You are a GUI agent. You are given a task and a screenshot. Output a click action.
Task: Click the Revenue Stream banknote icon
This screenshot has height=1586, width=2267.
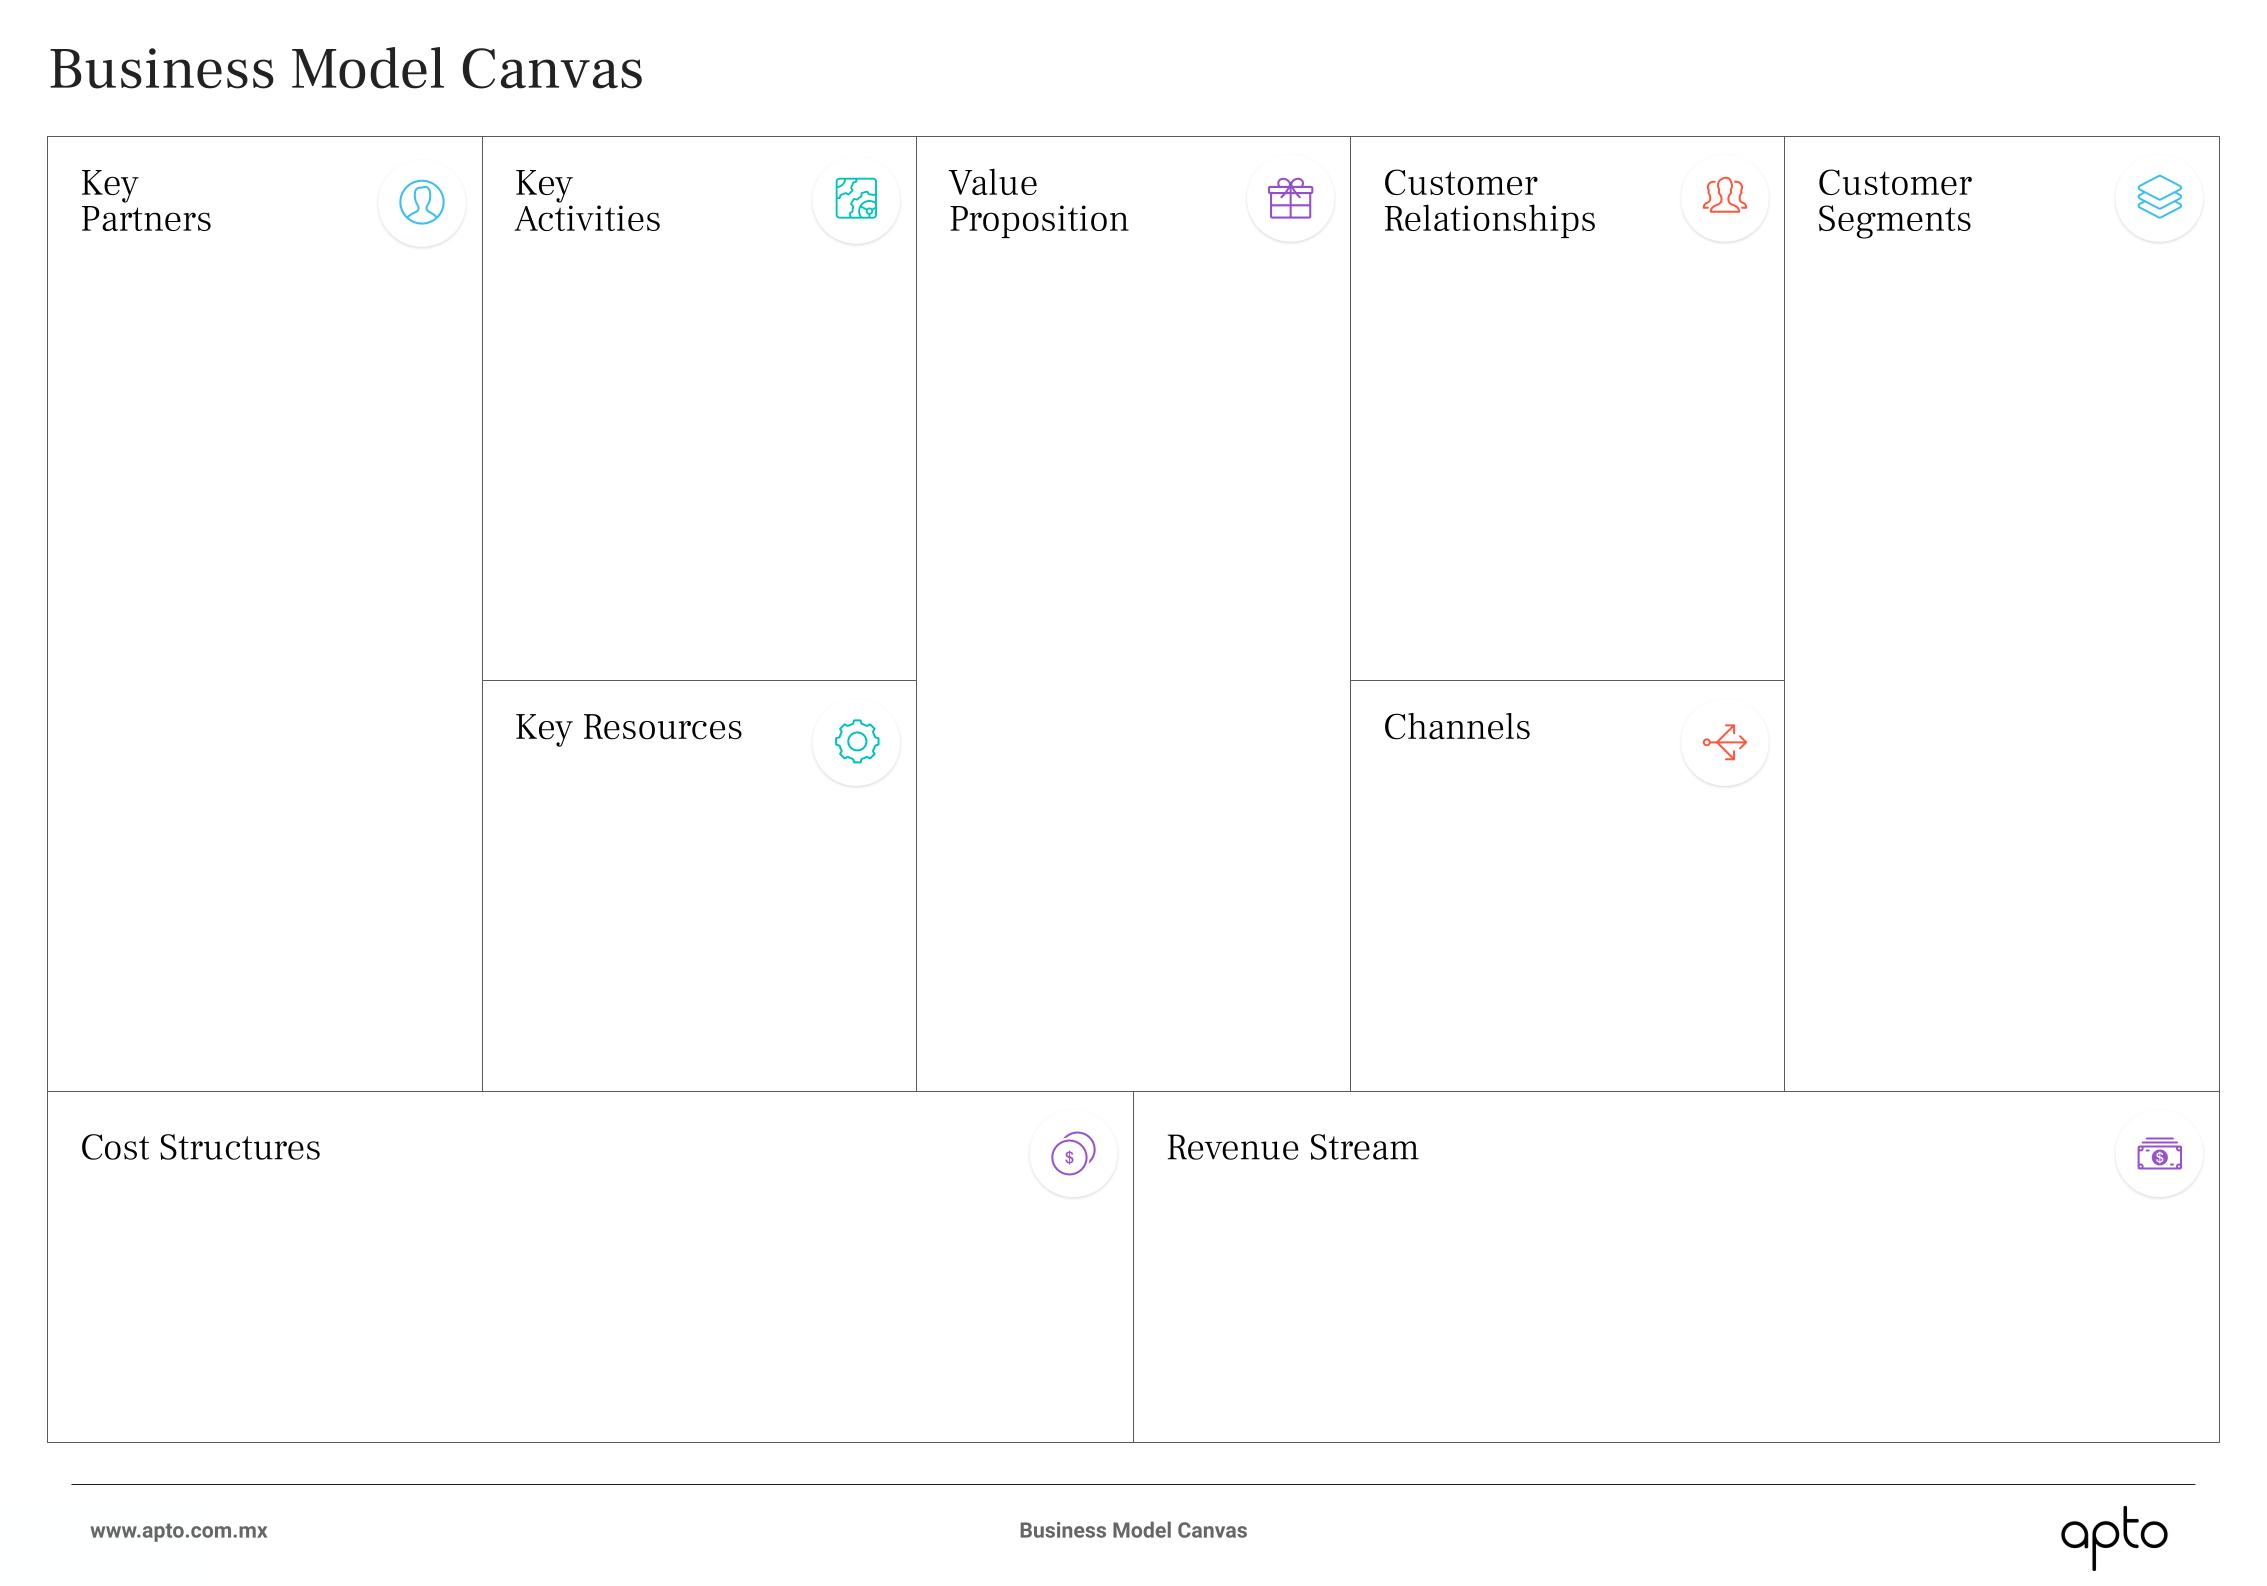pyautogui.click(x=2159, y=1155)
